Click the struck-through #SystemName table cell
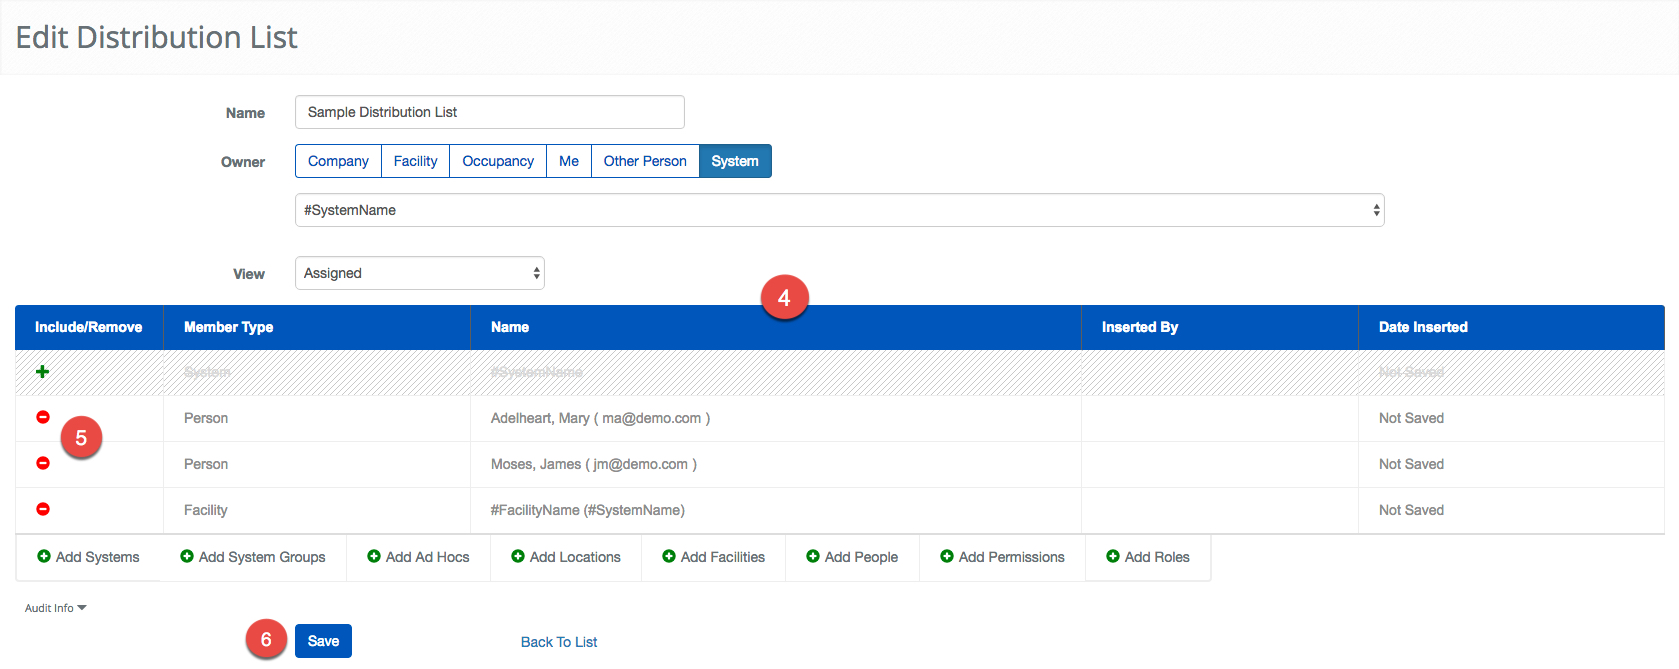Viewport: 1679px width, 669px height. click(776, 372)
